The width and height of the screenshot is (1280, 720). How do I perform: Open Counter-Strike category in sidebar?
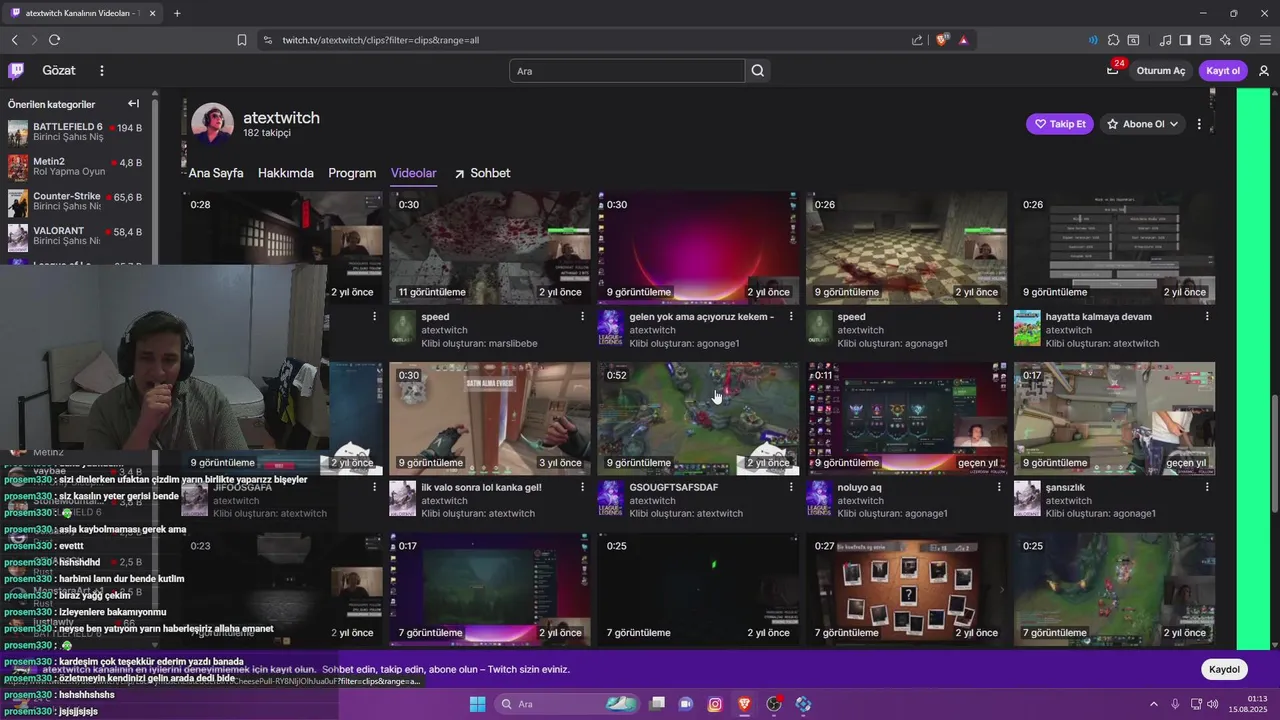point(77,202)
